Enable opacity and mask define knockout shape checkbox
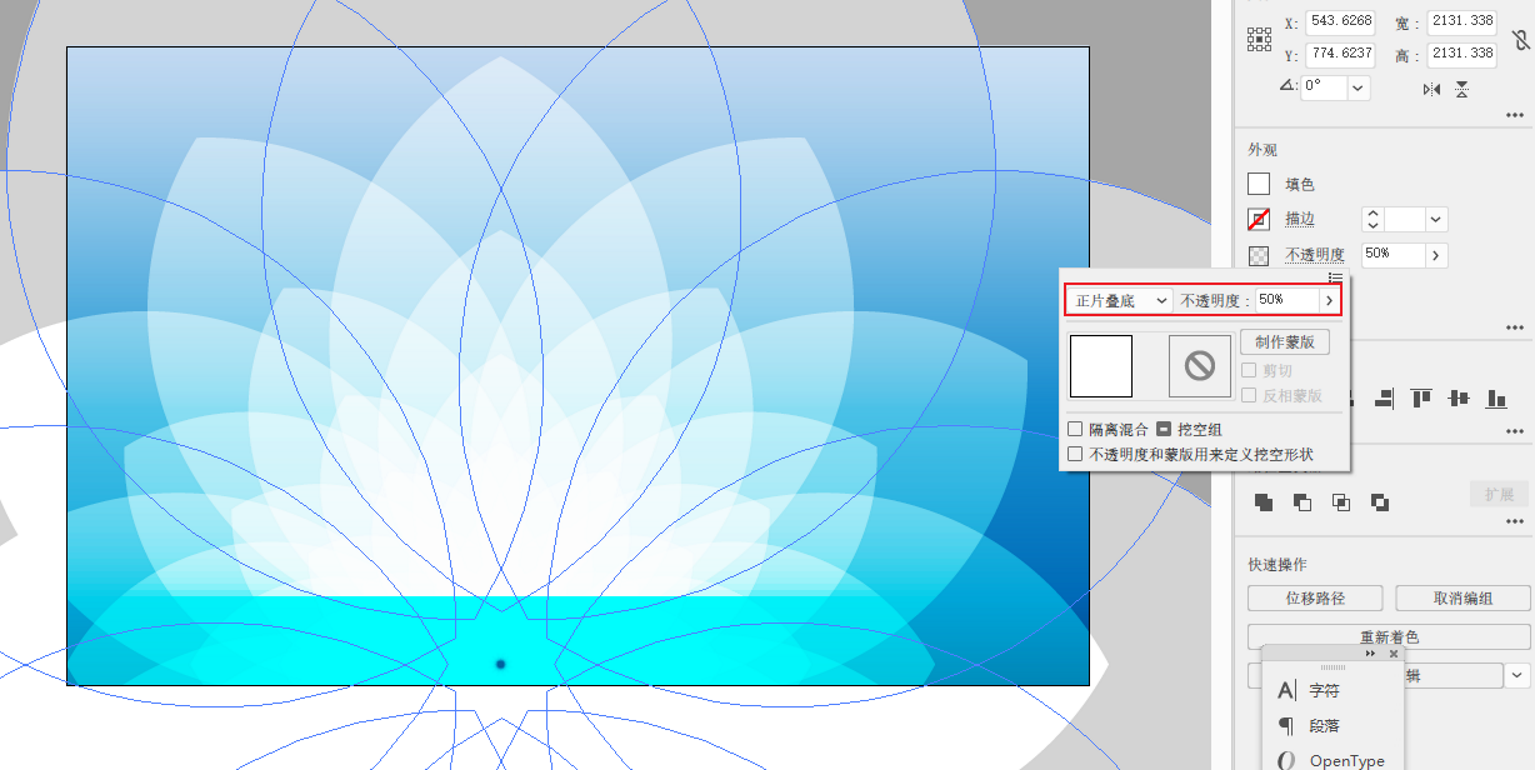1535x770 pixels. (1075, 454)
